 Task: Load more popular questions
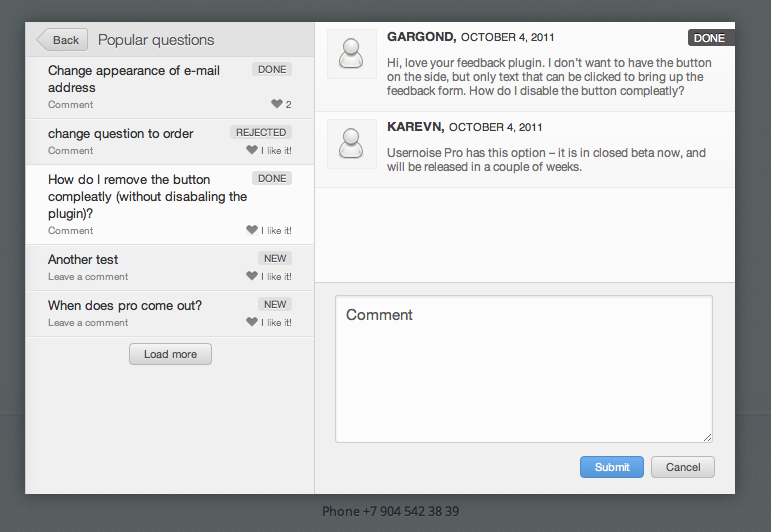coord(170,354)
